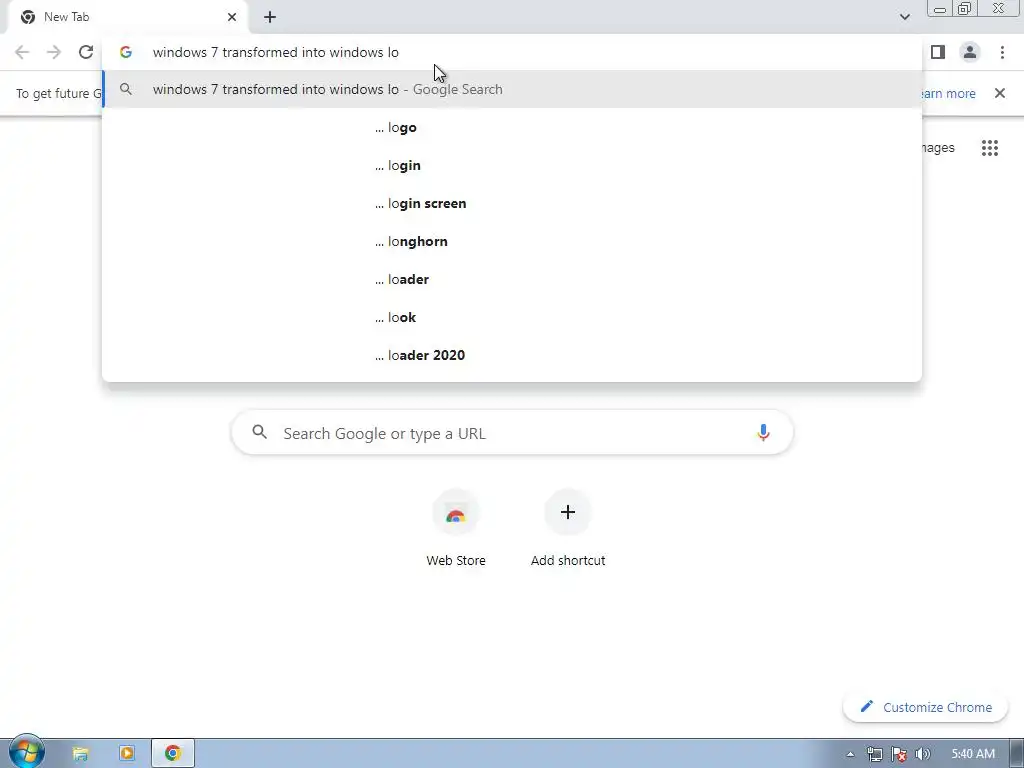Open File Explorer from the taskbar

pyautogui.click(x=80, y=753)
